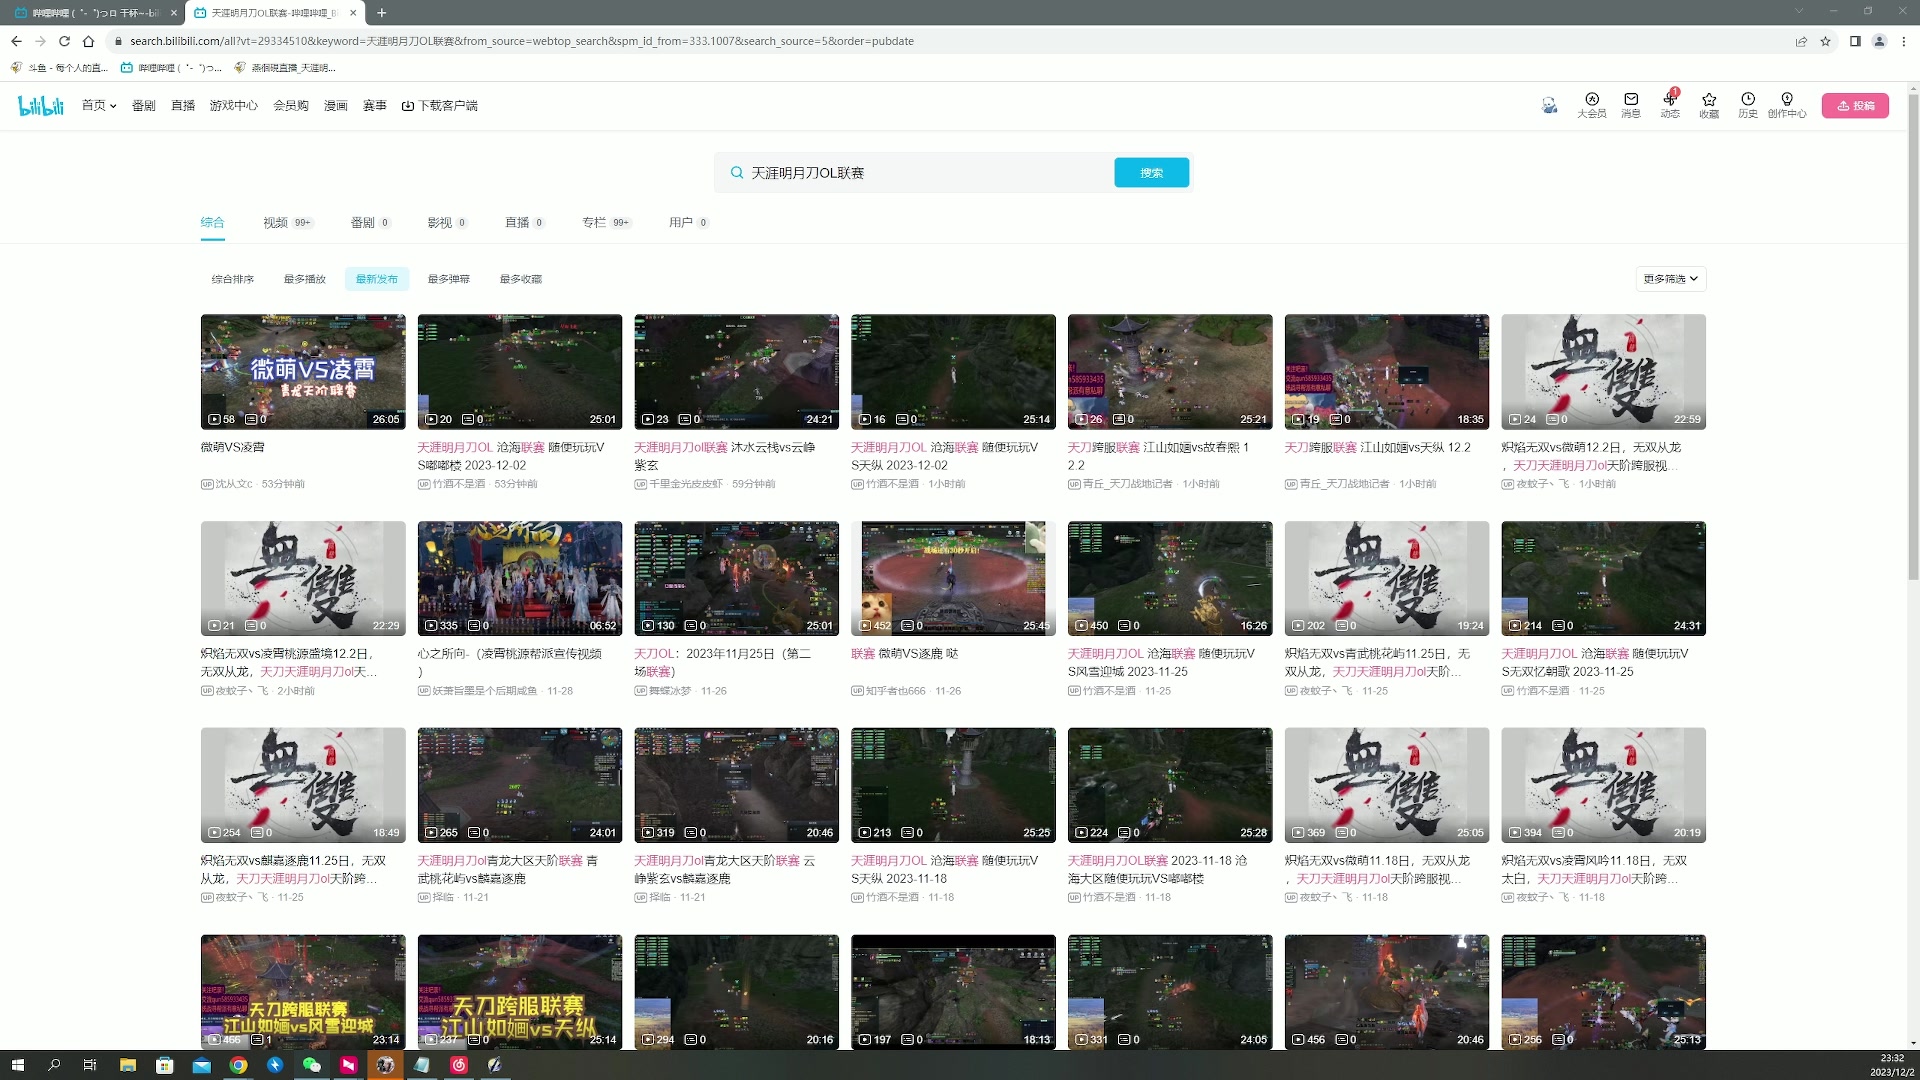Open the 大会员 membership icon

pos(1591,100)
